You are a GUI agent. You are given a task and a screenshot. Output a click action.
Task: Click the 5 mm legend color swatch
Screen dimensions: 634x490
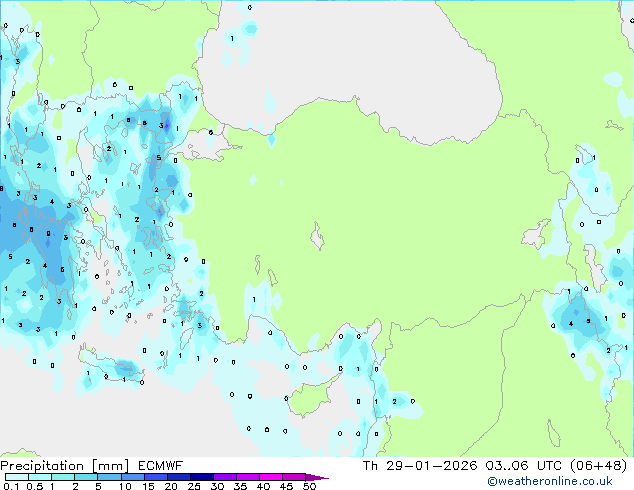pyautogui.click(x=109, y=477)
